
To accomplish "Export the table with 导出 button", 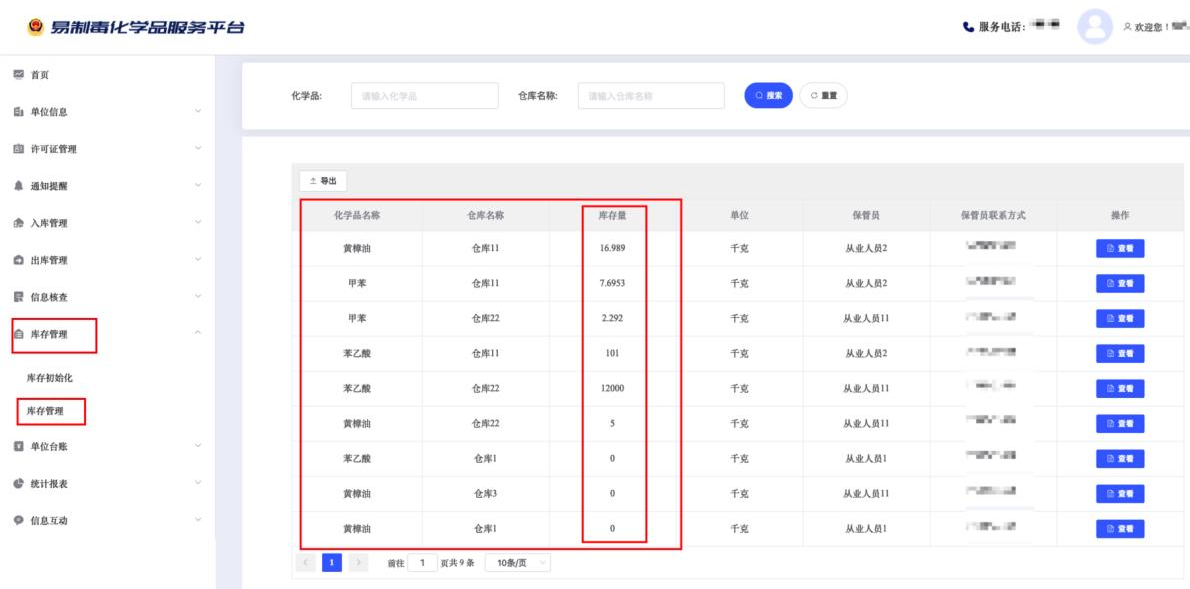I will pyautogui.click(x=322, y=181).
